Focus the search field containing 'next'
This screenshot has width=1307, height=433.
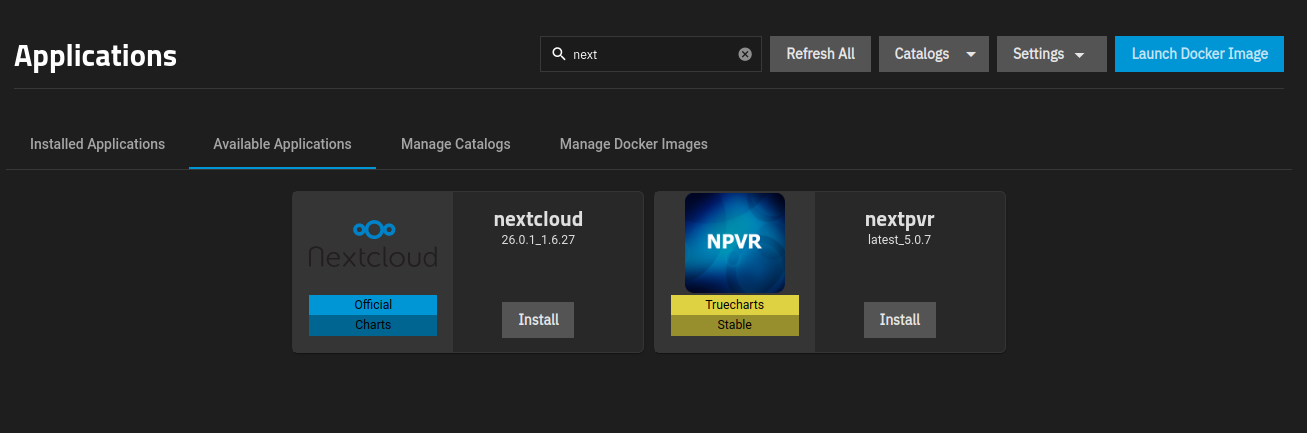click(x=650, y=54)
